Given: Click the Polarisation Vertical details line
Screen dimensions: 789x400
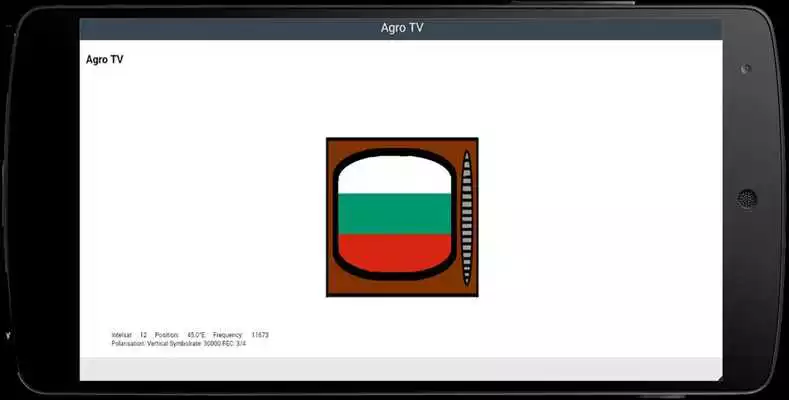Looking at the screenshot, I should (179, 344).
